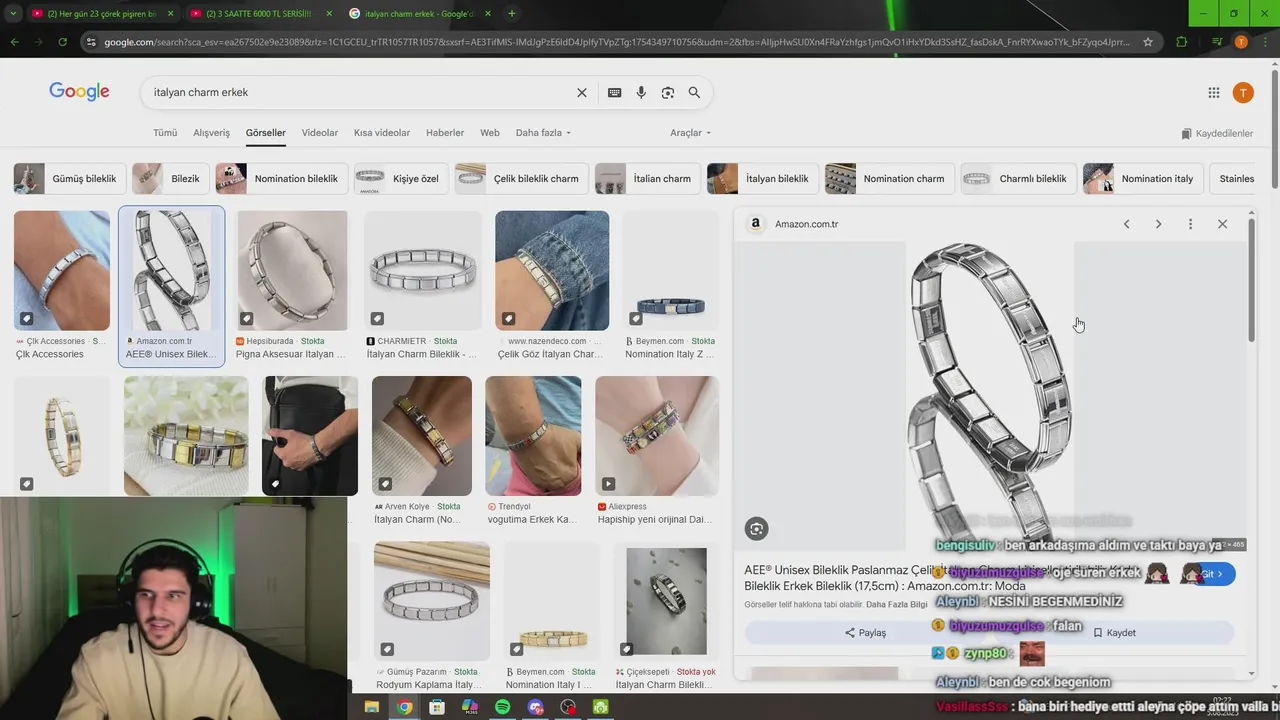Screen dimensions: 1280x720
Task: Show previous image in preview panel
Action: point(1126,224)
